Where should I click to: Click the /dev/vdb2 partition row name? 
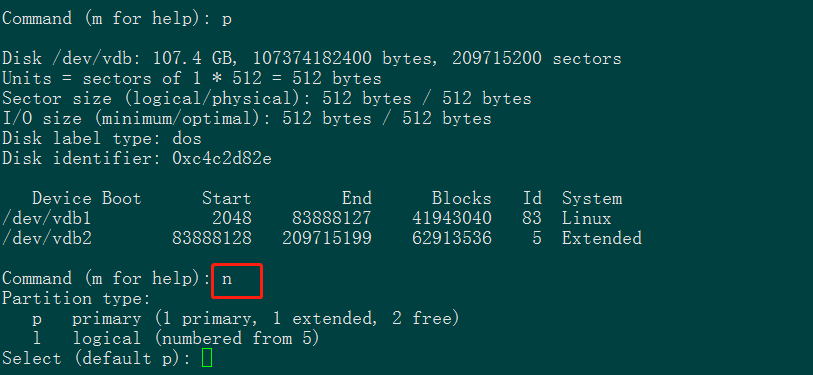[47, 238]
